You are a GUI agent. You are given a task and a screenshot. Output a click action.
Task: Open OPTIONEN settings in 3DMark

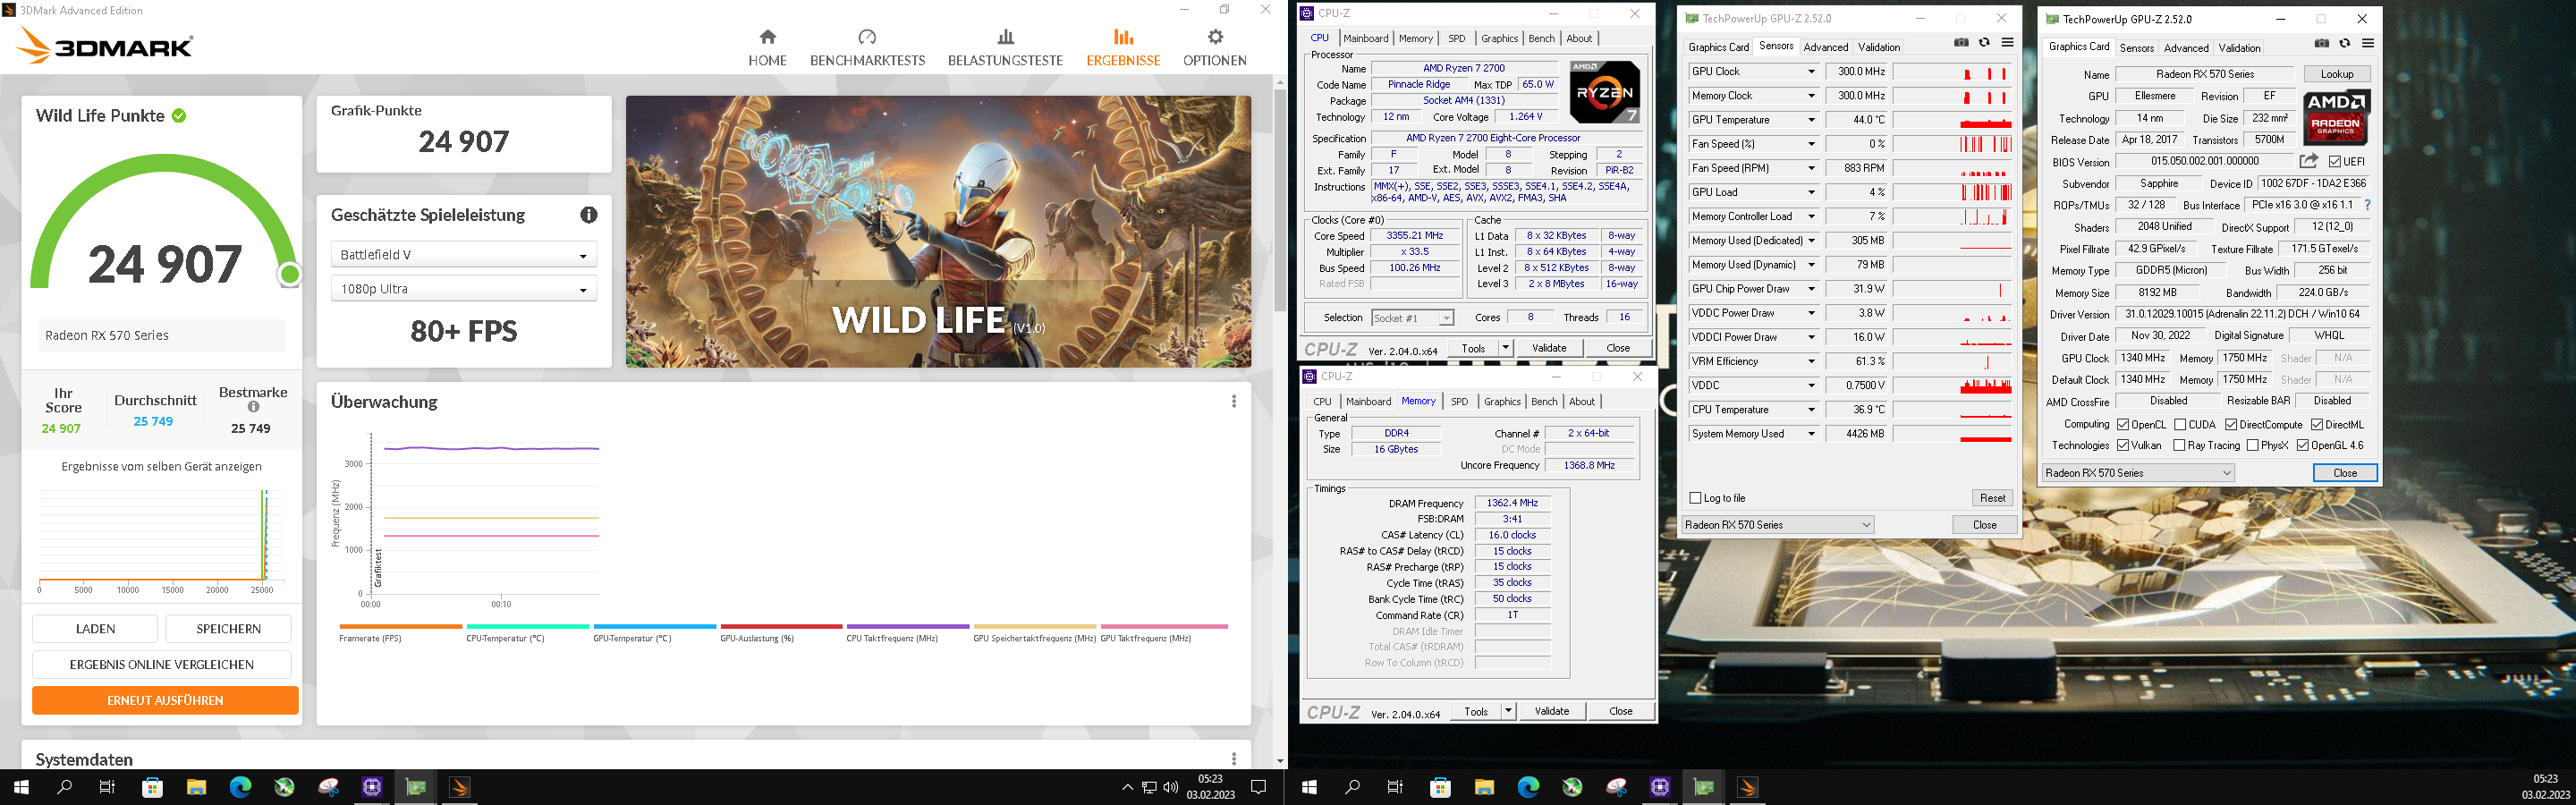tap(1214, 48)
